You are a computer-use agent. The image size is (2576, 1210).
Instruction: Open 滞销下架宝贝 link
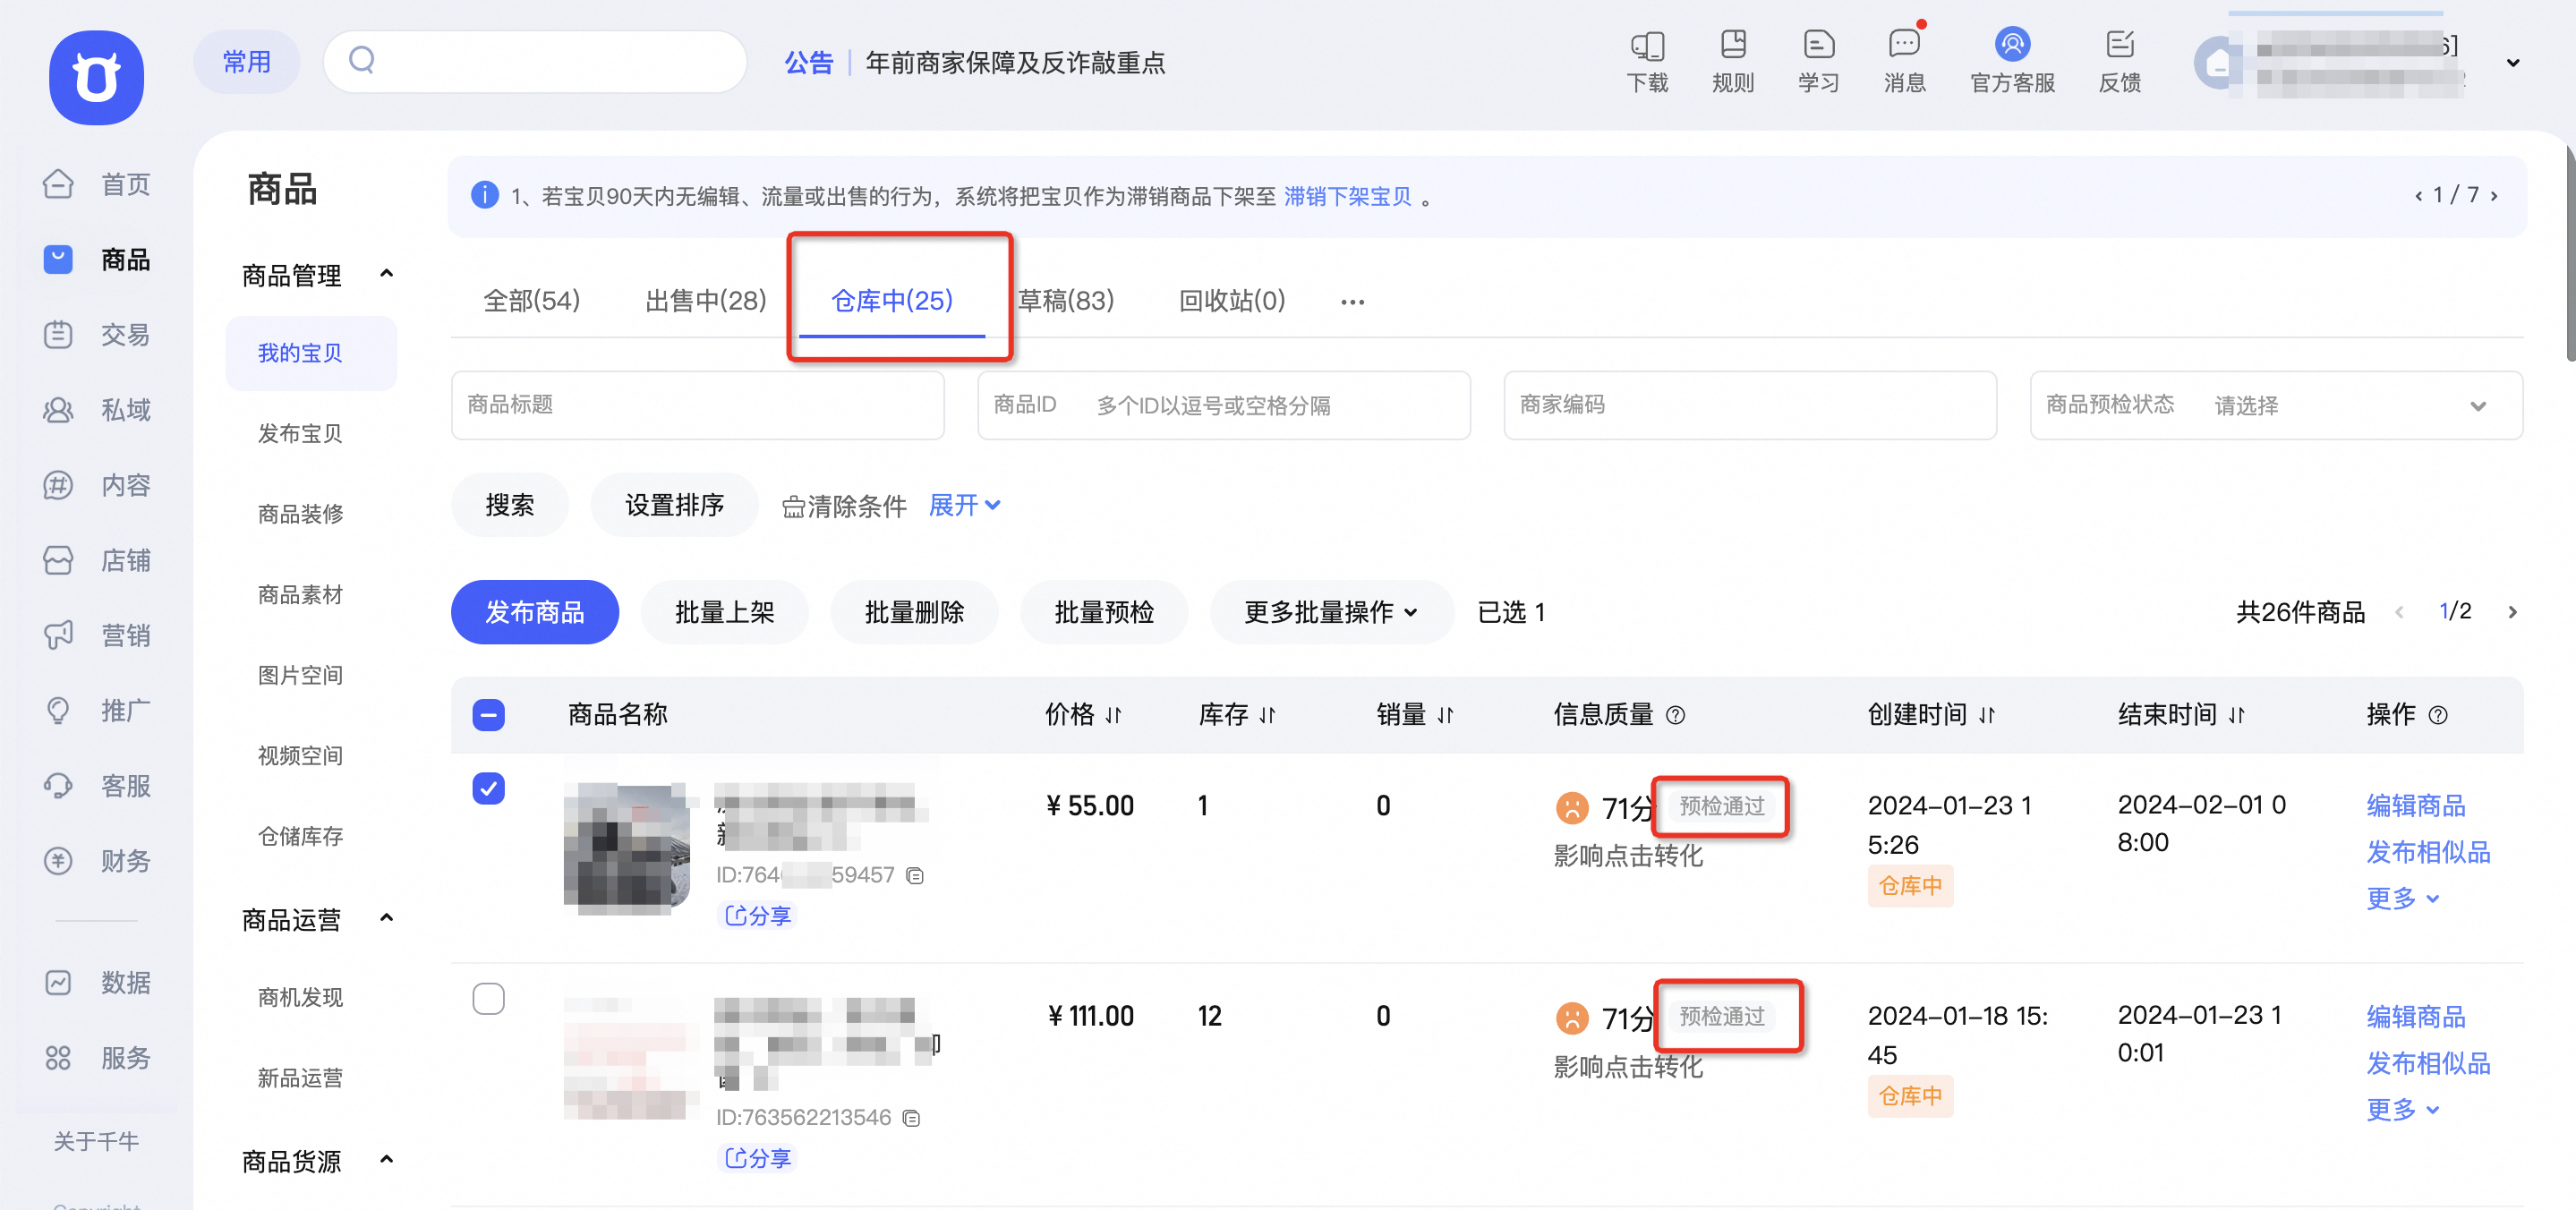[1347, 196]
